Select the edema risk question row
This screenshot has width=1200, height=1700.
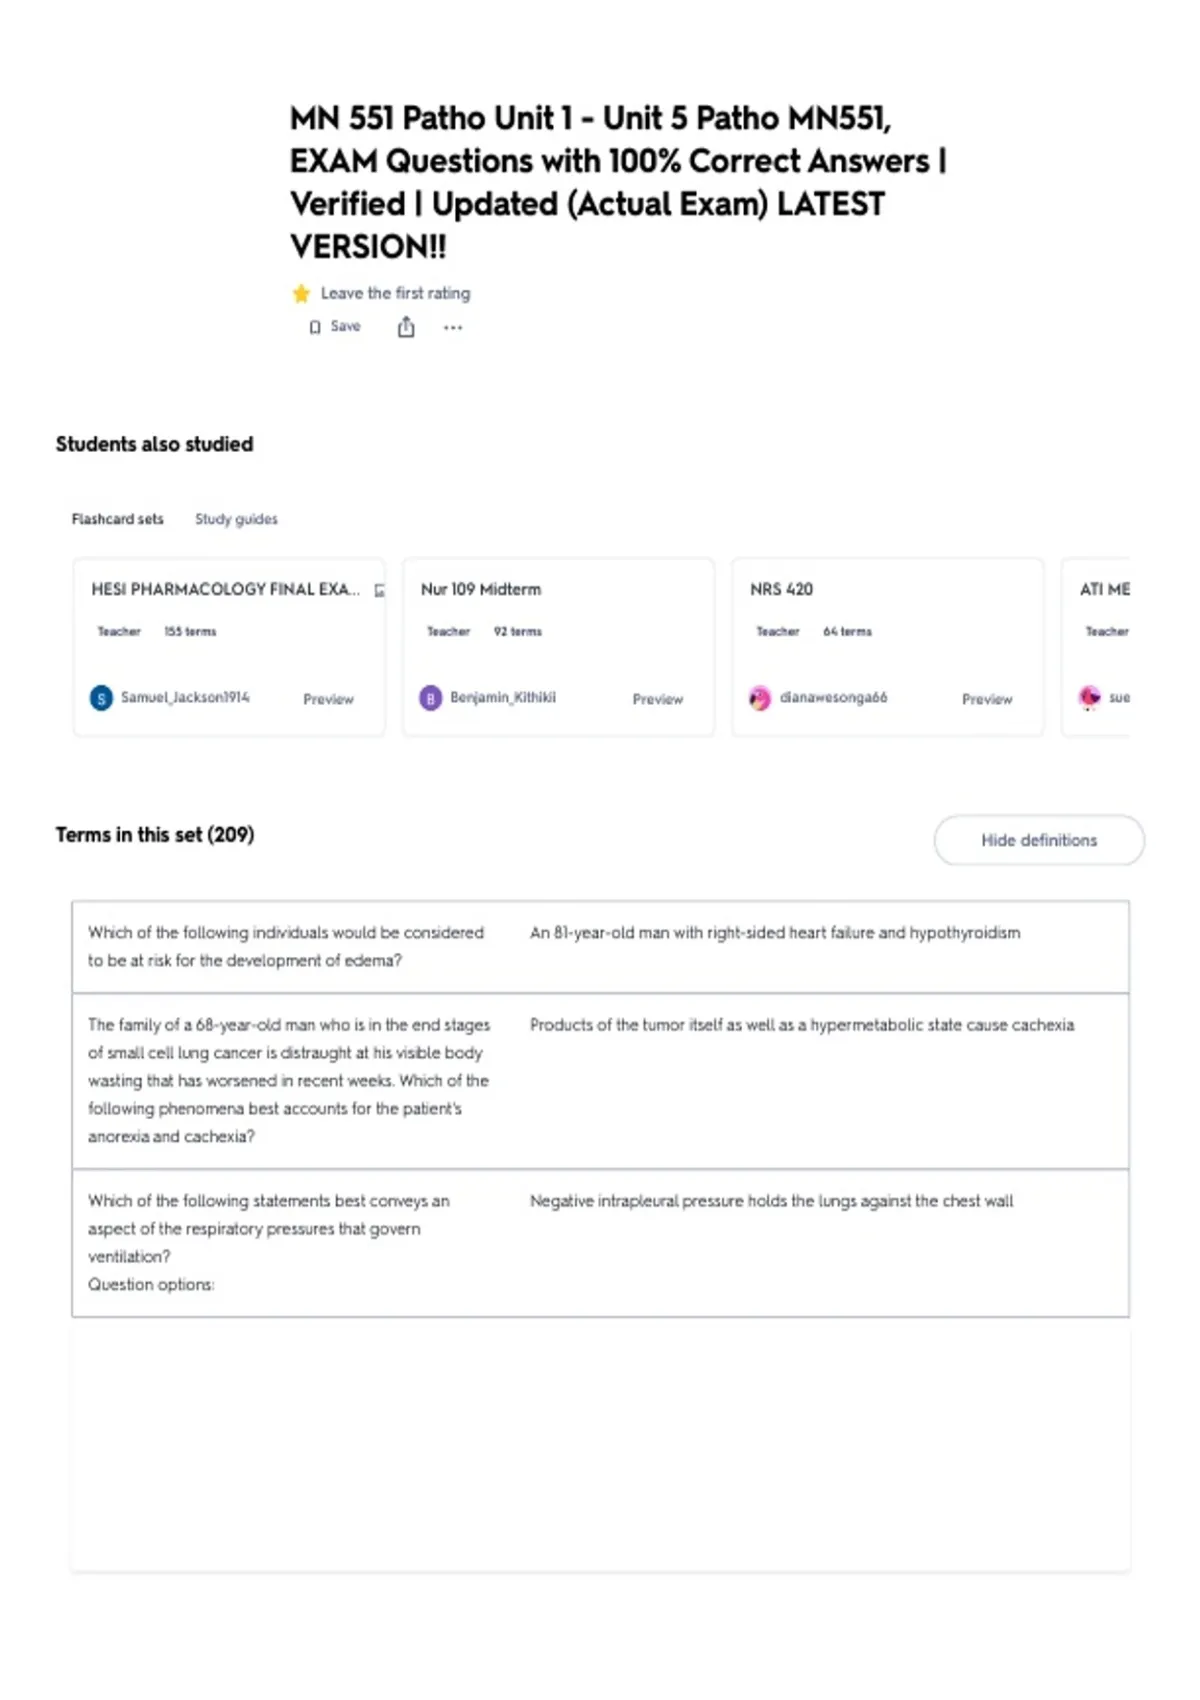point(600,947)
